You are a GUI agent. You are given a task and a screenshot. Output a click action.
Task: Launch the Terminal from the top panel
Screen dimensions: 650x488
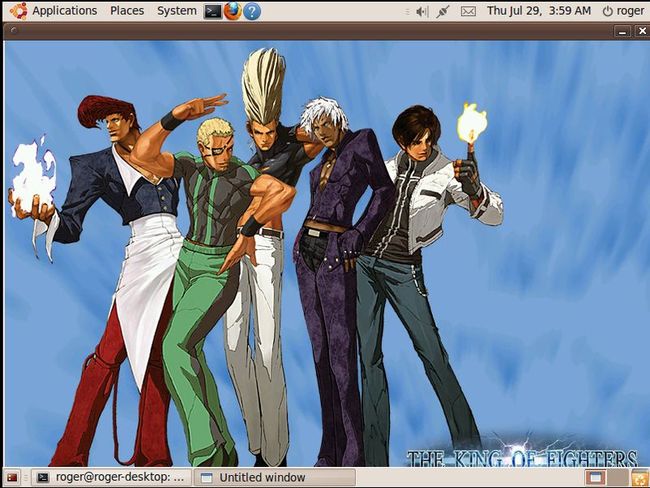[212, 11]
